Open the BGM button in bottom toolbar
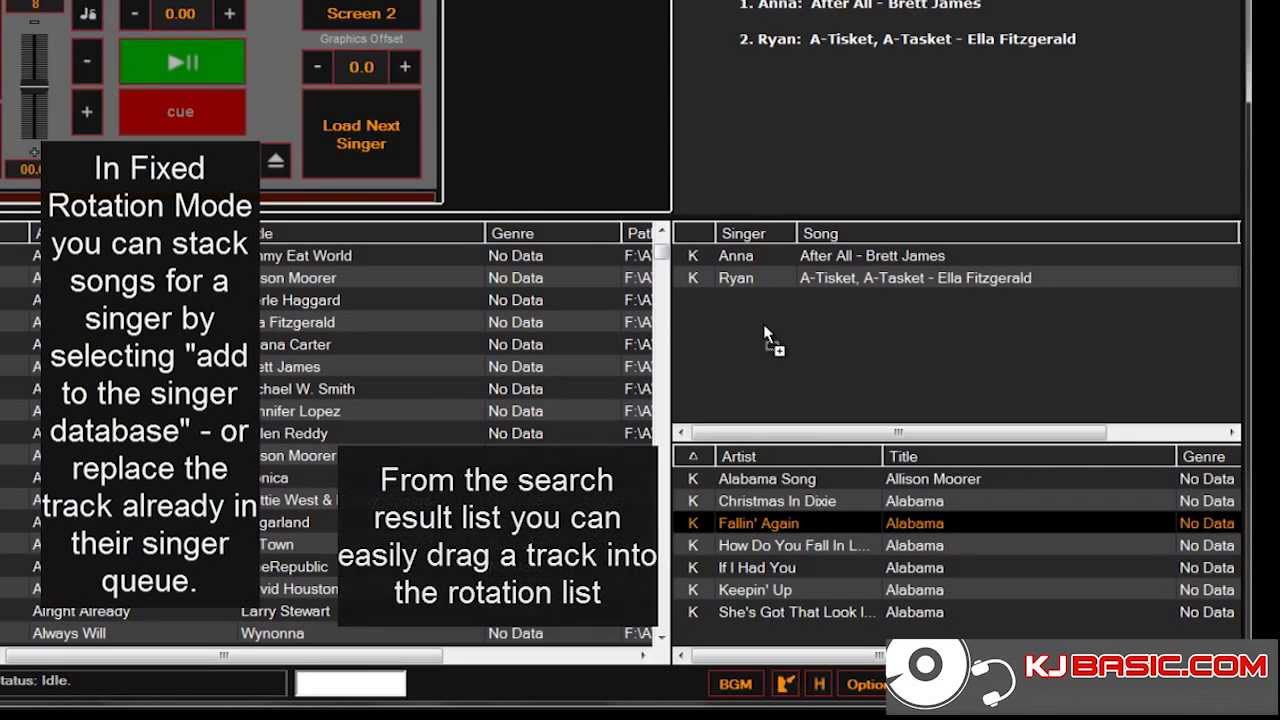The width and height of the screenshot is (1280, 720). [735, 684]
